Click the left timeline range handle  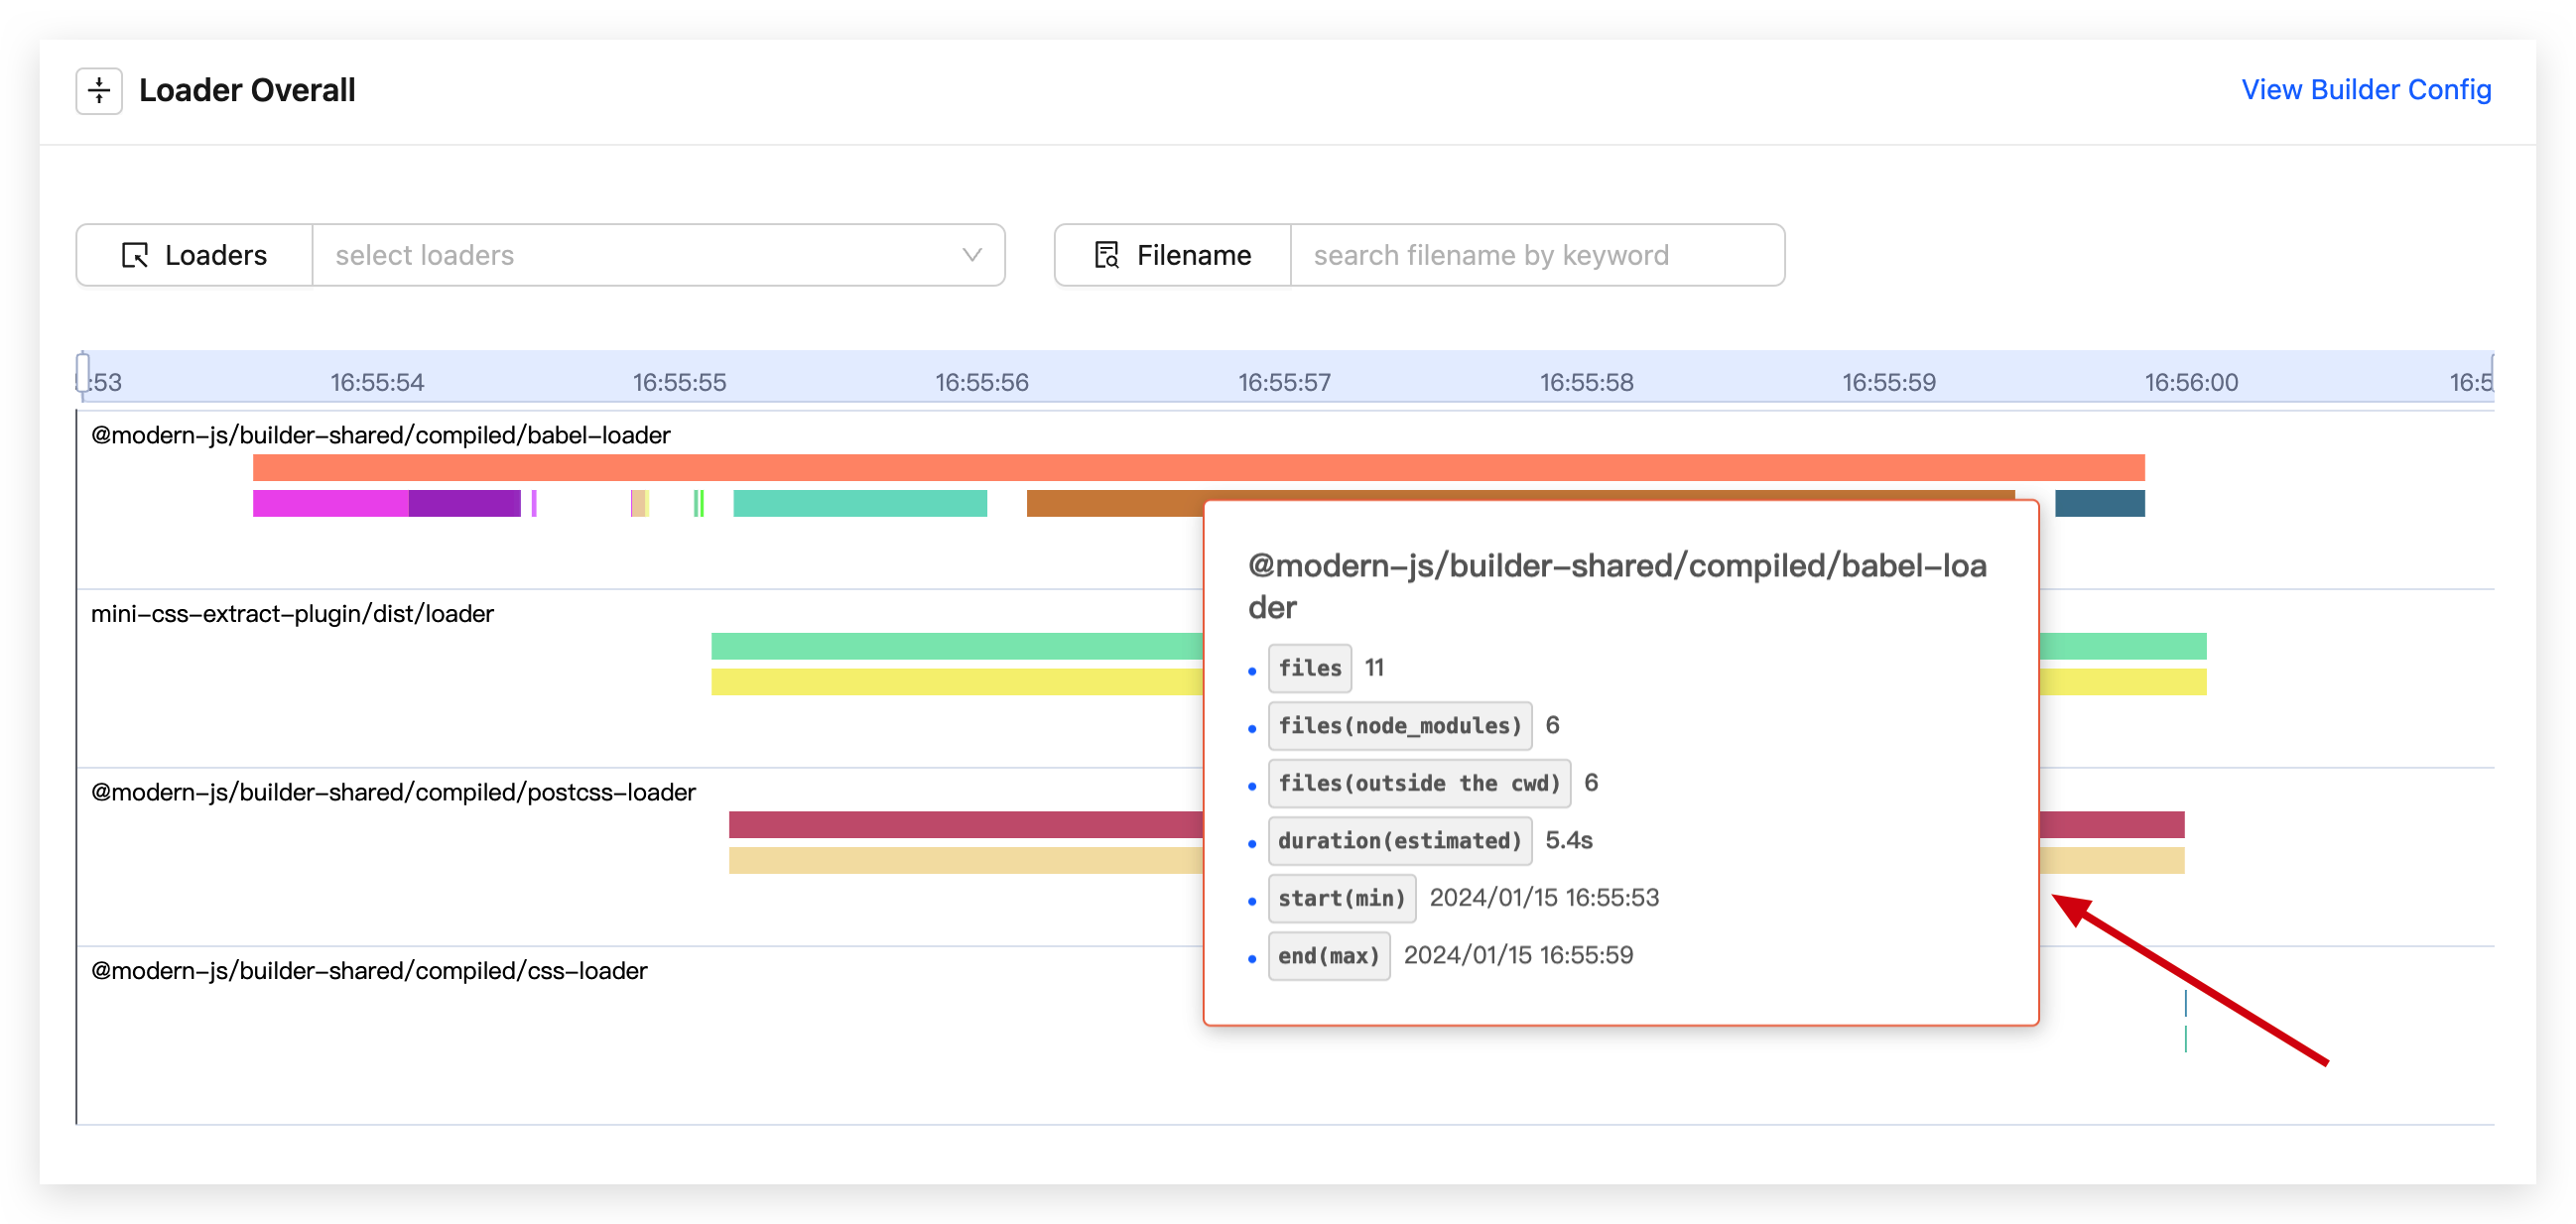[x=83, y=373]
